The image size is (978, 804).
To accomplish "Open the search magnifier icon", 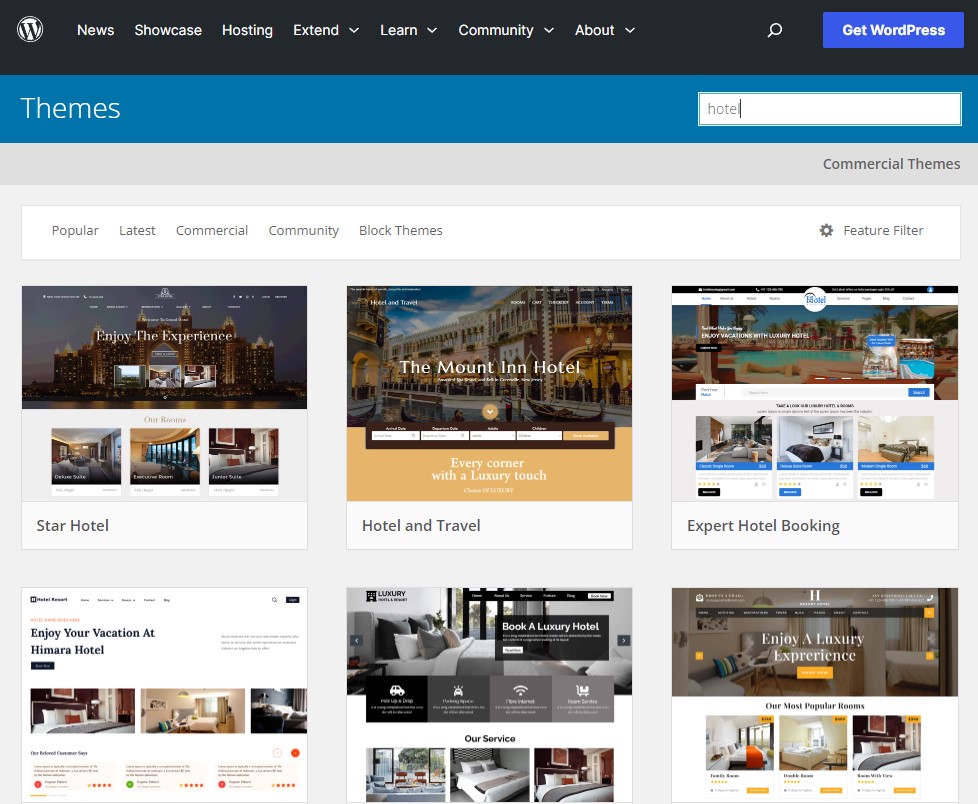I will (775, 30).
